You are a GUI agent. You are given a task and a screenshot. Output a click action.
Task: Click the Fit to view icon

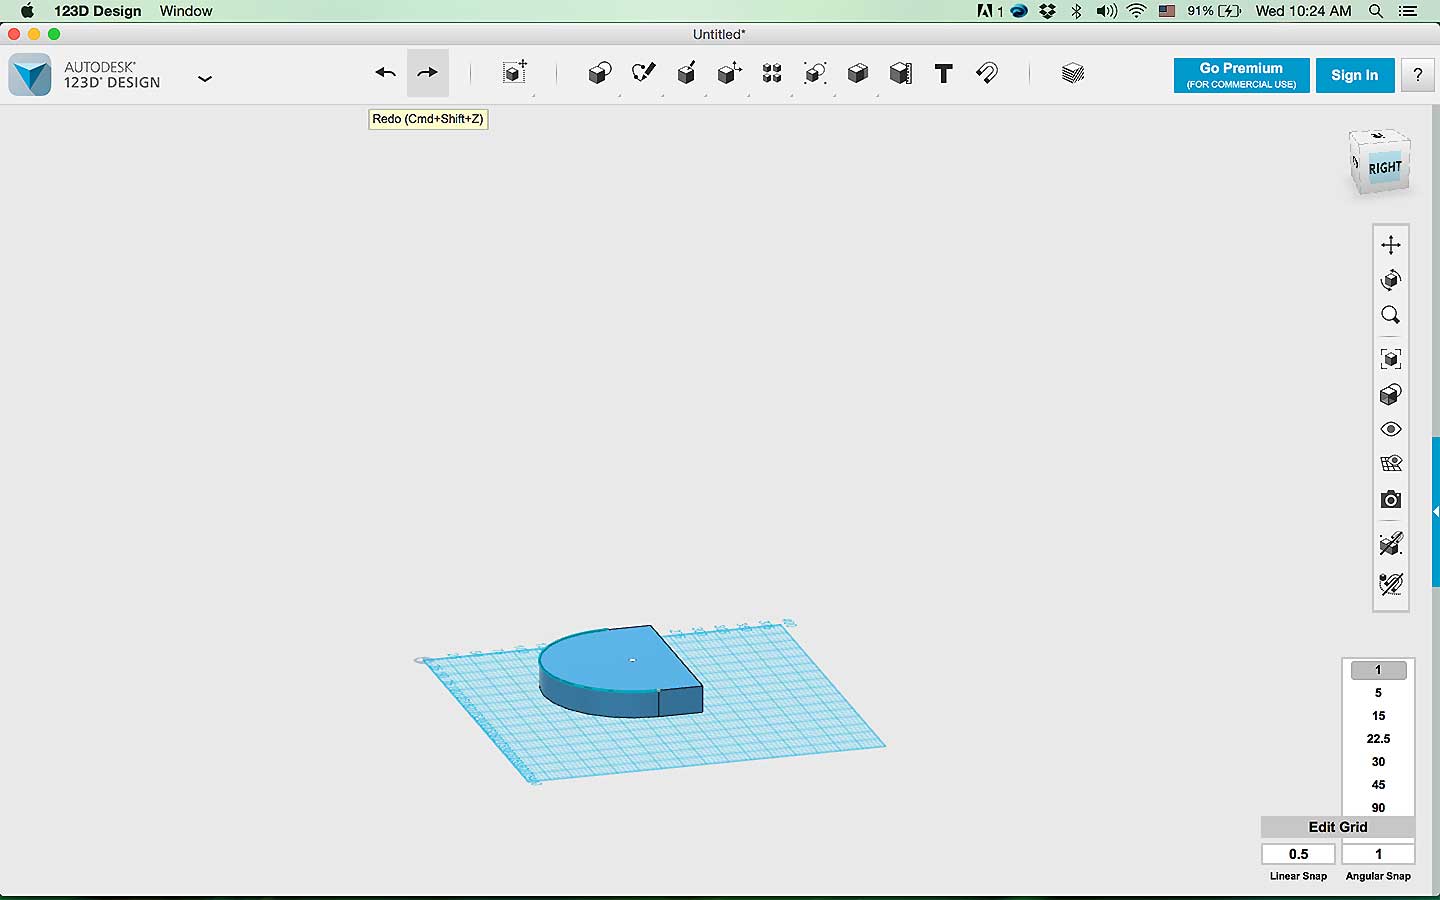pos(1391,359)
